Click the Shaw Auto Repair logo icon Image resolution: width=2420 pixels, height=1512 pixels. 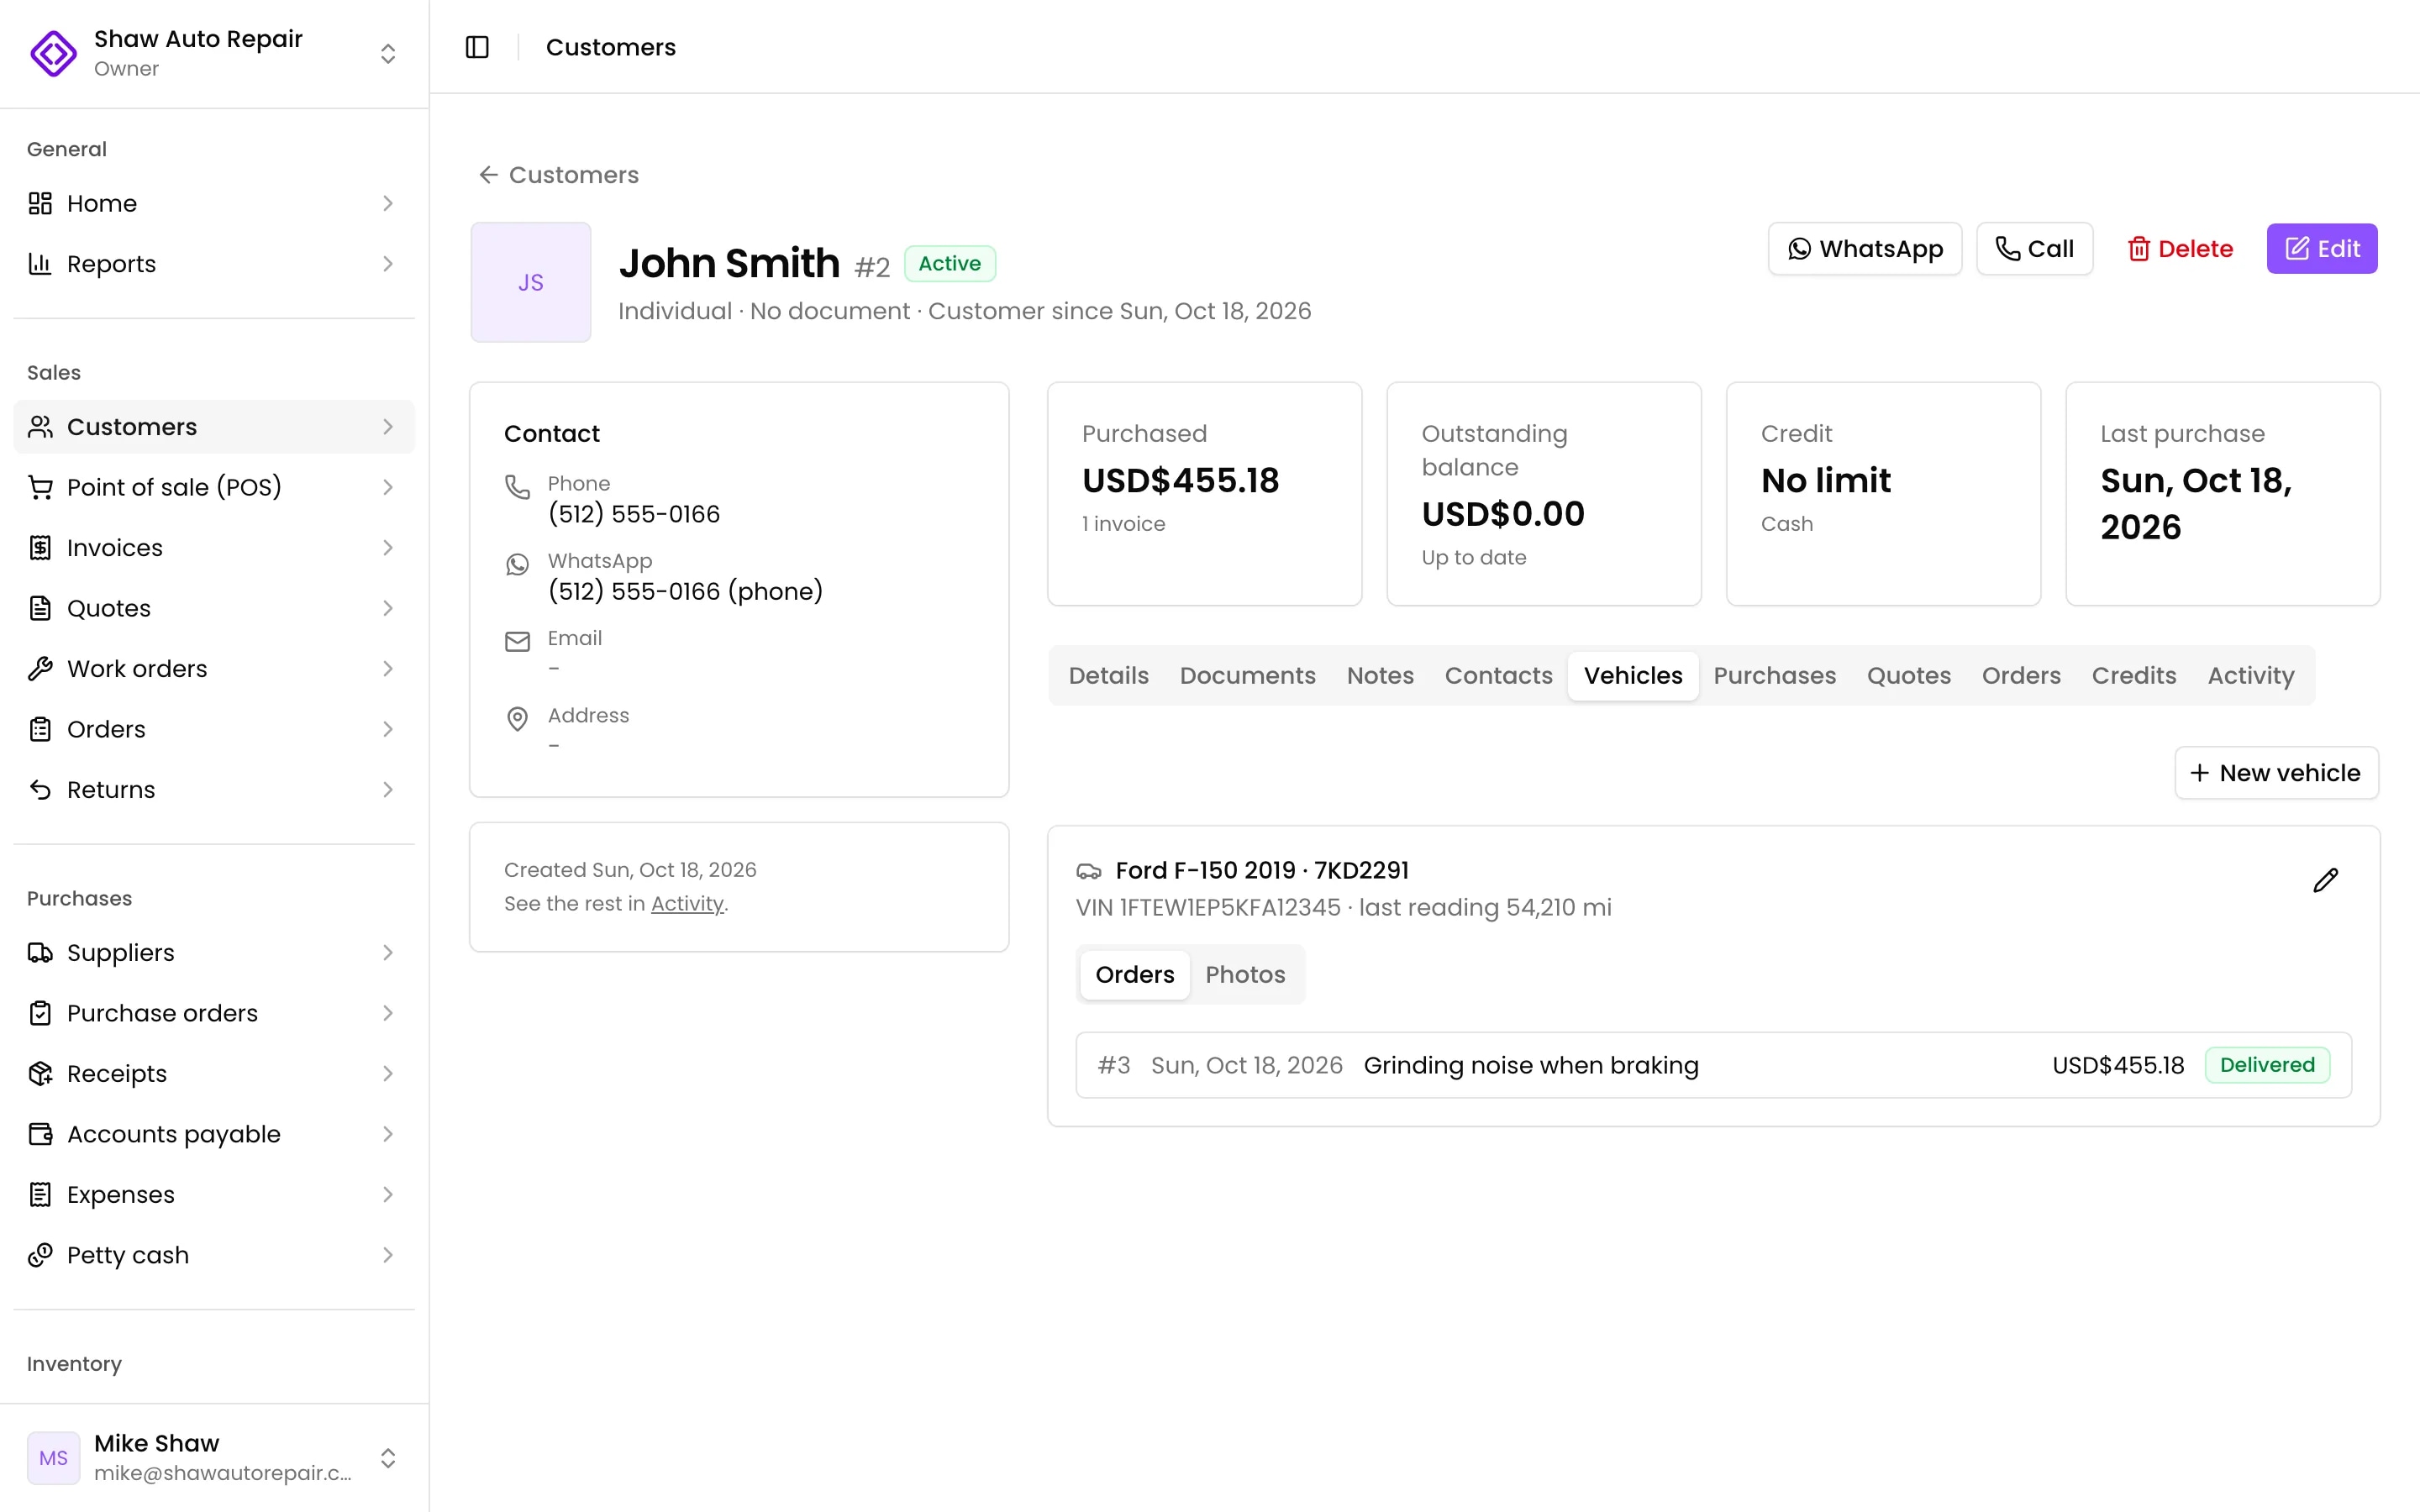(x=53, y=53)
